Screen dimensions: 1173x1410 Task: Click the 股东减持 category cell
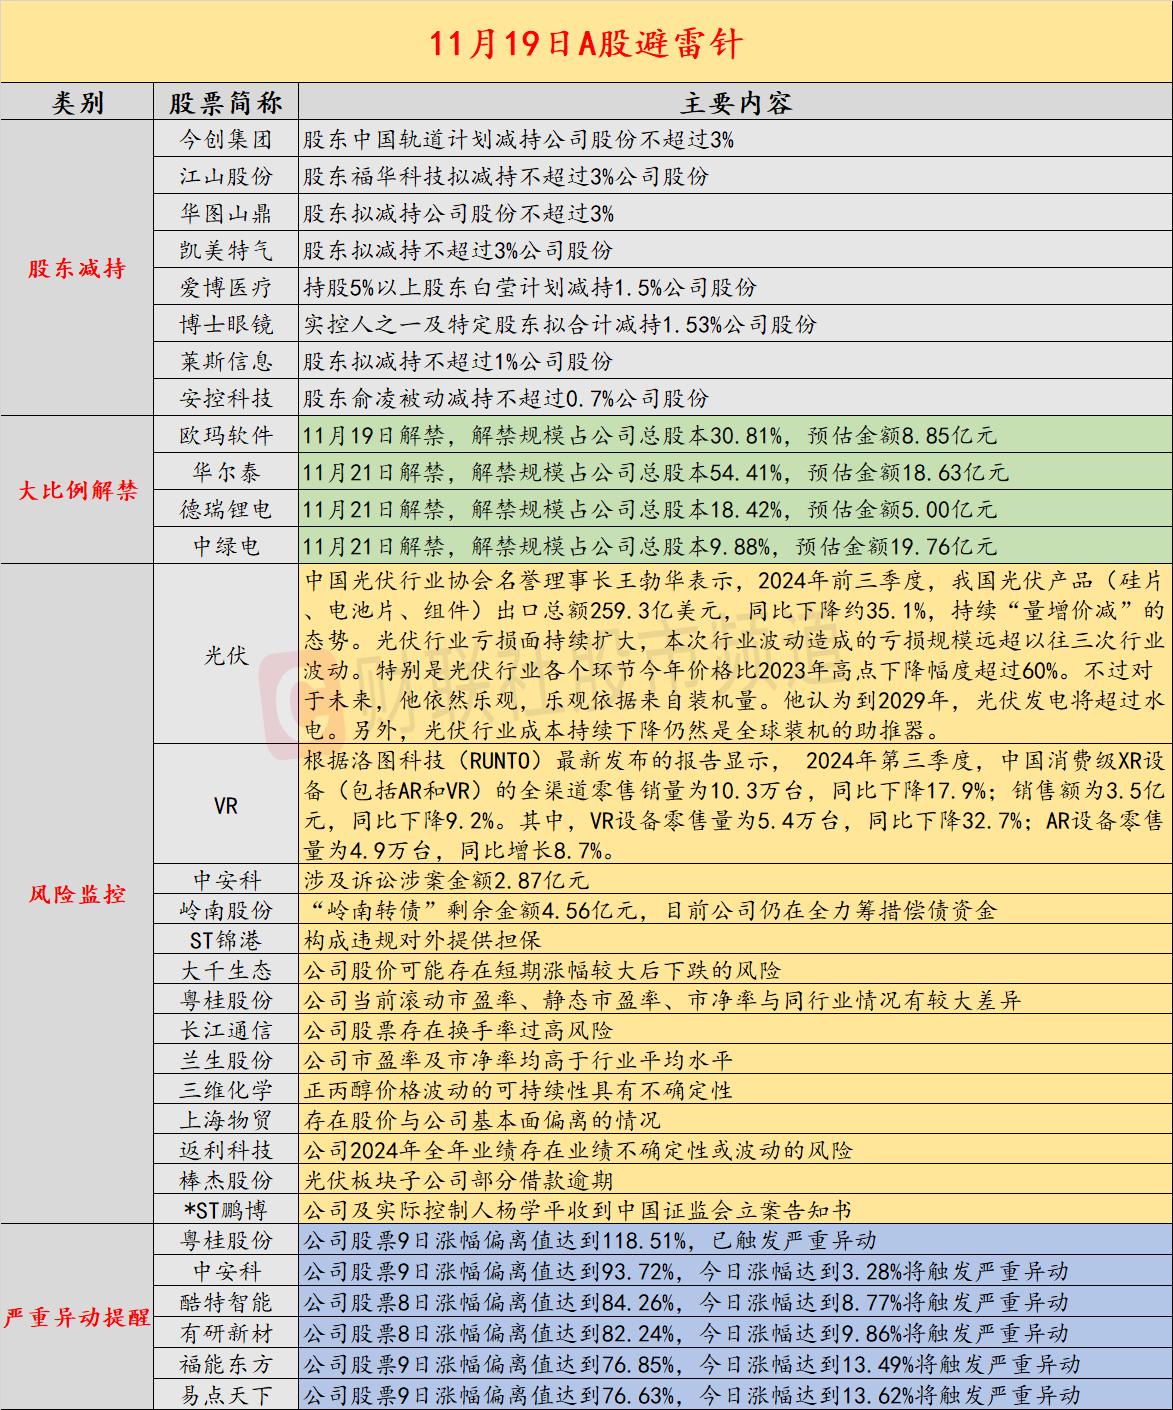tap(77, 269)
